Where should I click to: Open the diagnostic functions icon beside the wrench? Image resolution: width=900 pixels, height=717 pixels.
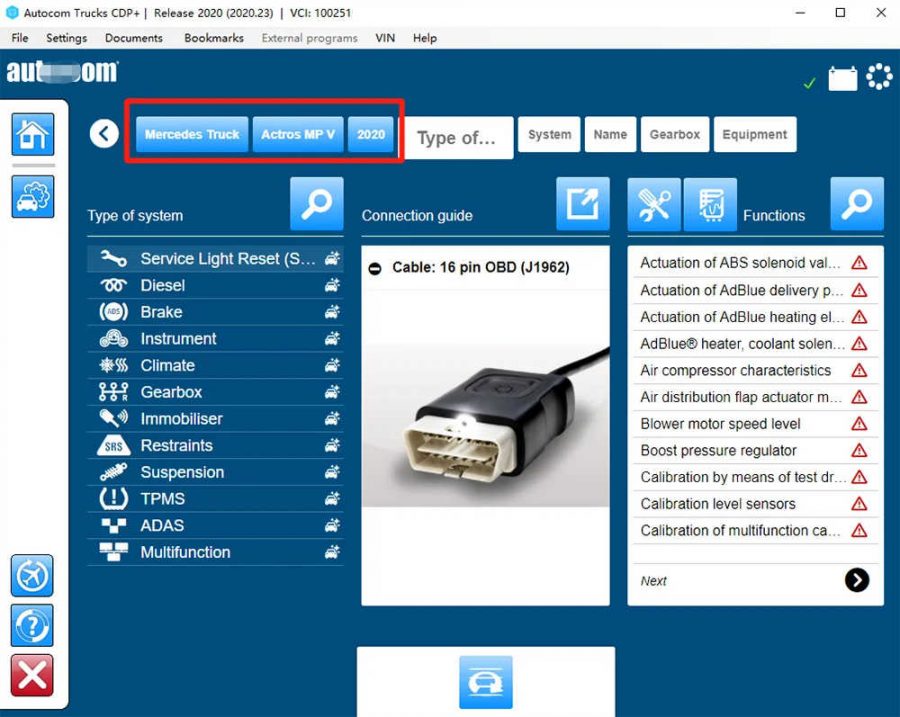(x=712, y=204)
